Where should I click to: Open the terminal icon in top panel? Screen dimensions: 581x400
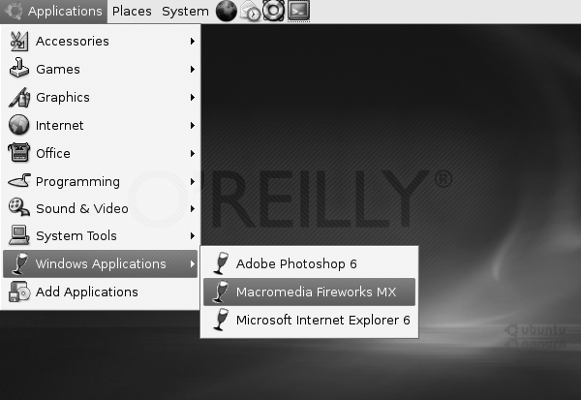pyautogui.click(x=299, y=11)
